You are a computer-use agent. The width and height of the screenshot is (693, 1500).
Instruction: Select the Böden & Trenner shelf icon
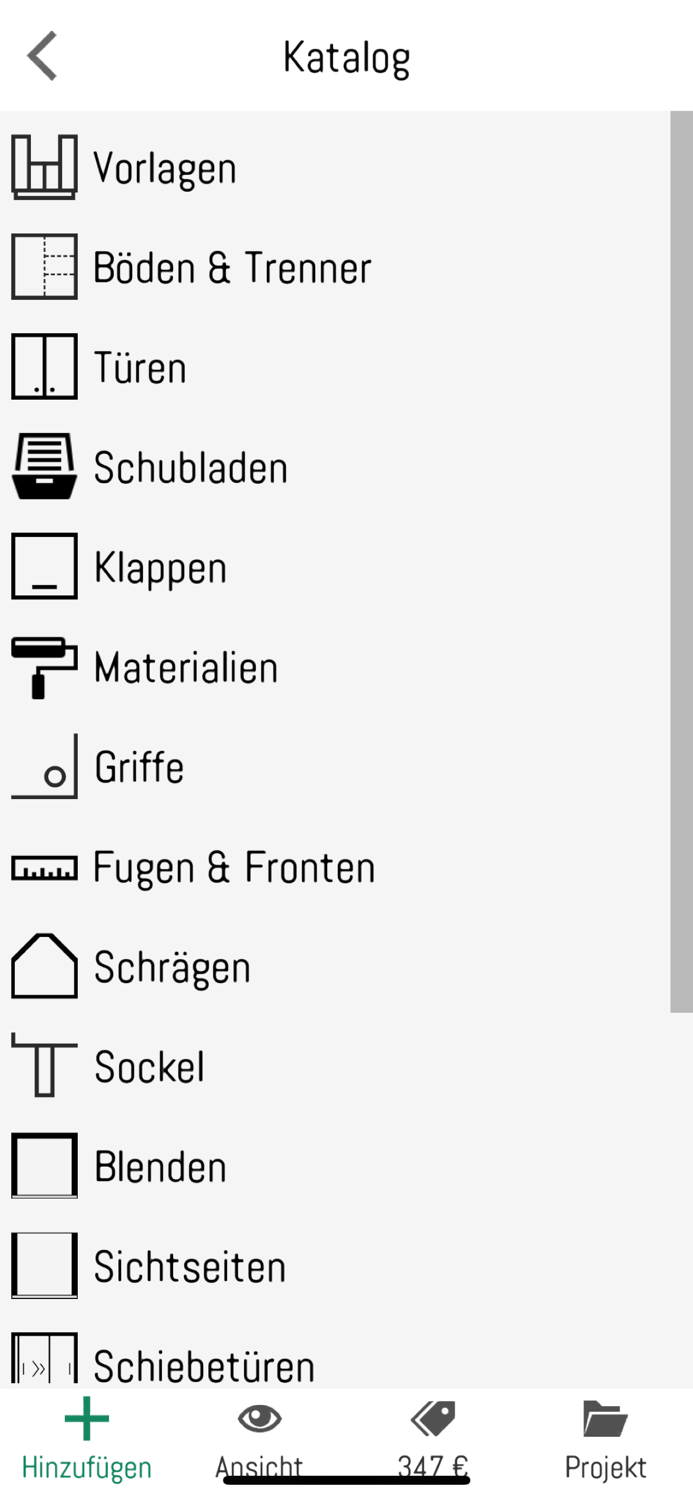click(44, 267)
